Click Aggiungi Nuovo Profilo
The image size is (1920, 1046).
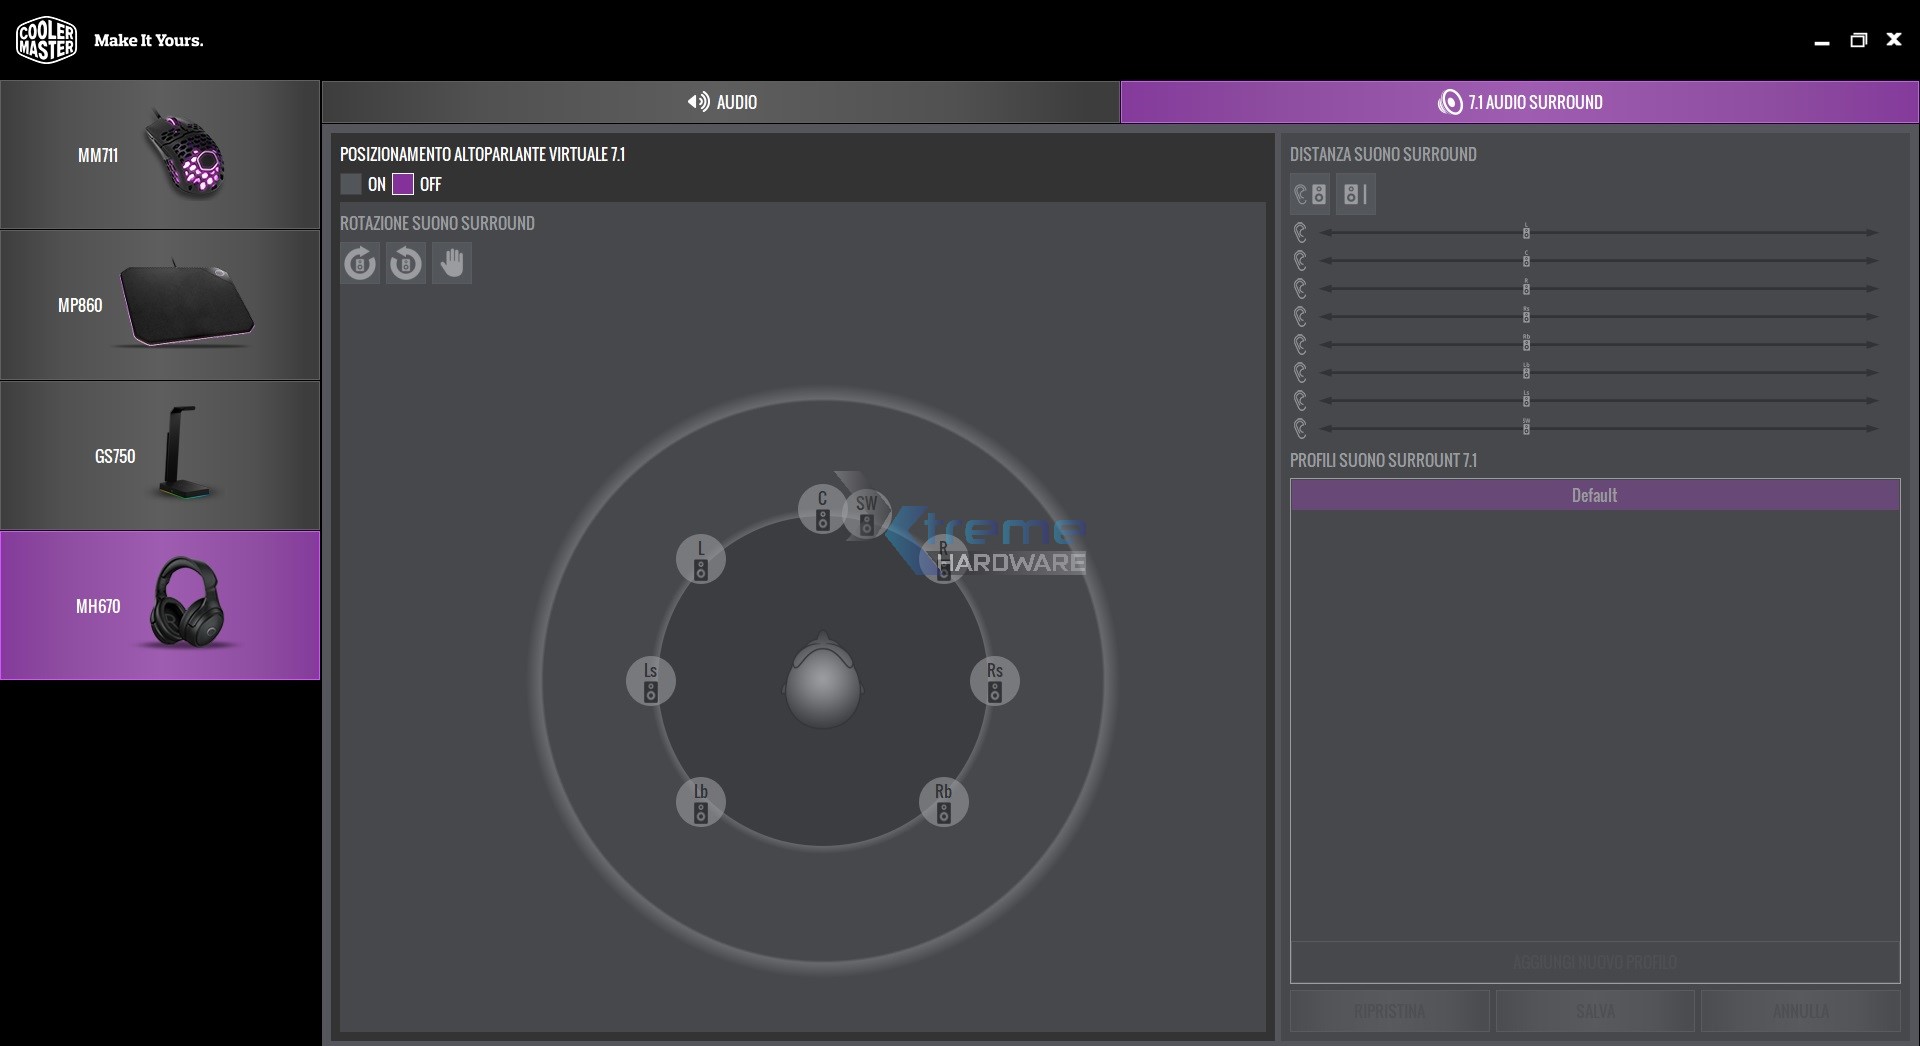tap(1595, 962)
